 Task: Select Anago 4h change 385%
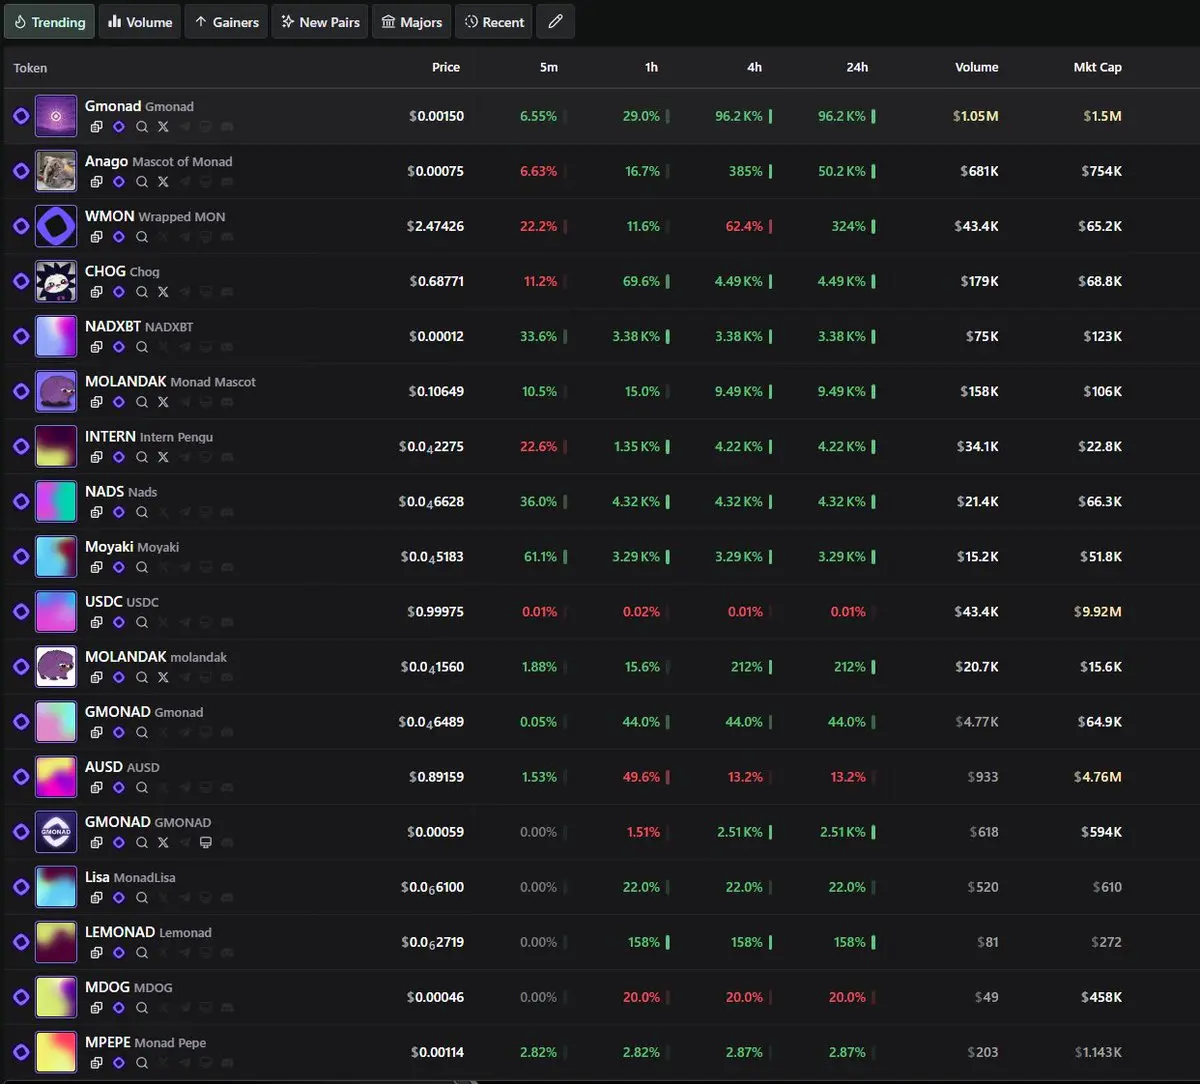tap(746, 172)
